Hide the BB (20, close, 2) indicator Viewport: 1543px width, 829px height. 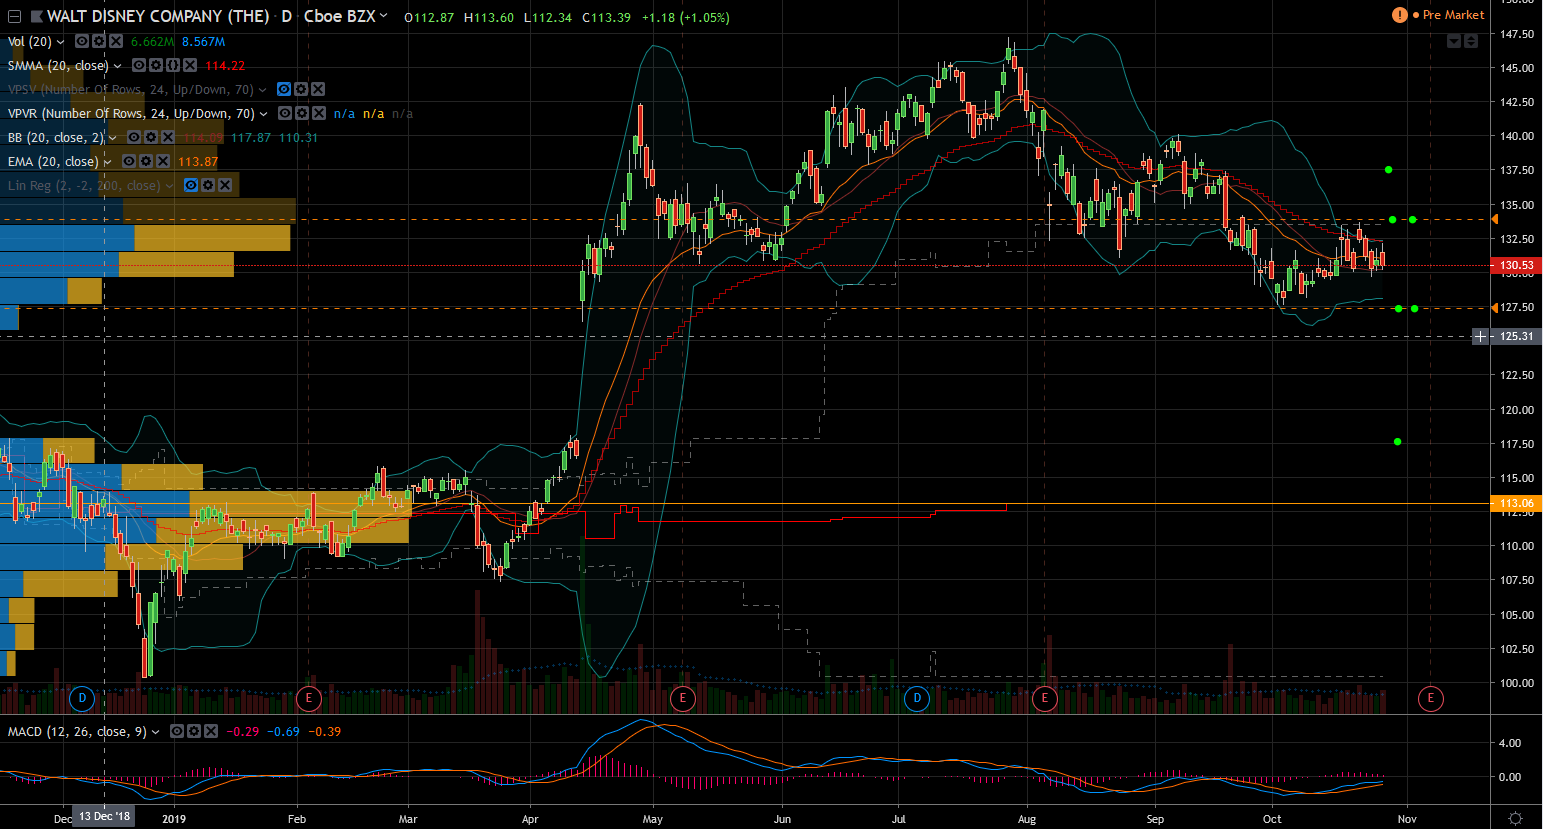click(134, 137)
